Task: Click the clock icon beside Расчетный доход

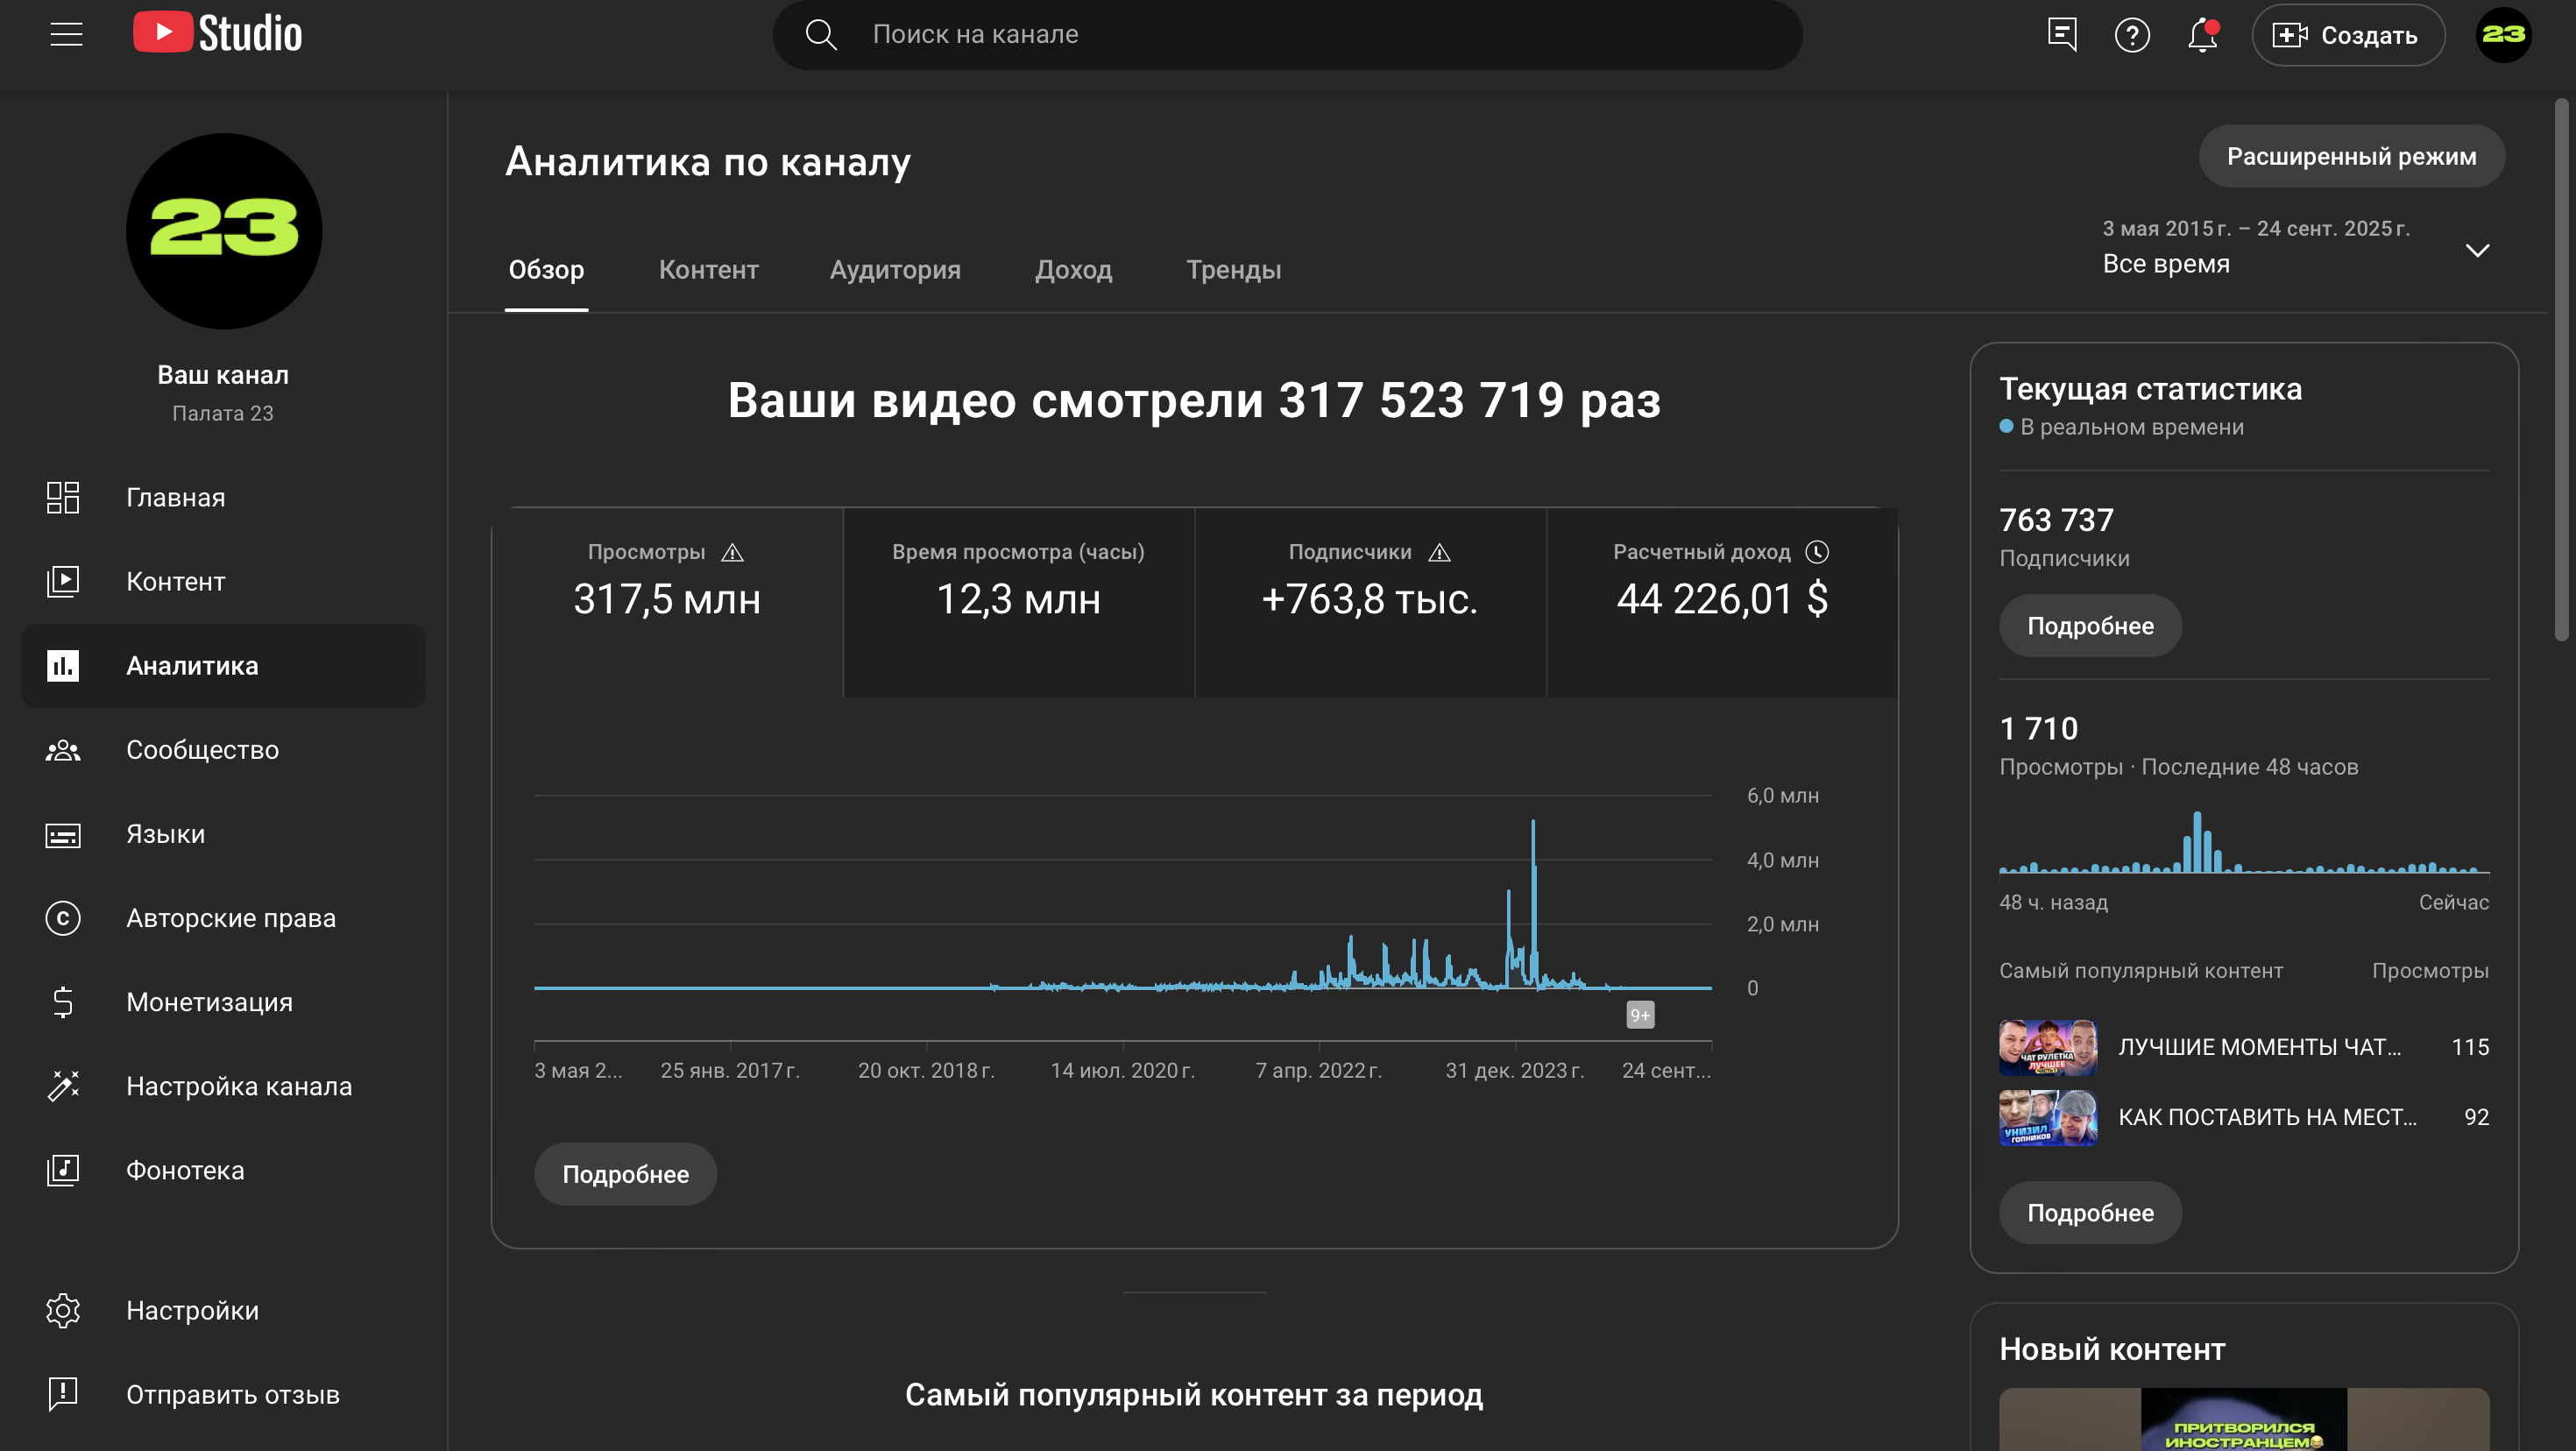Action: tap(1817, 552)
